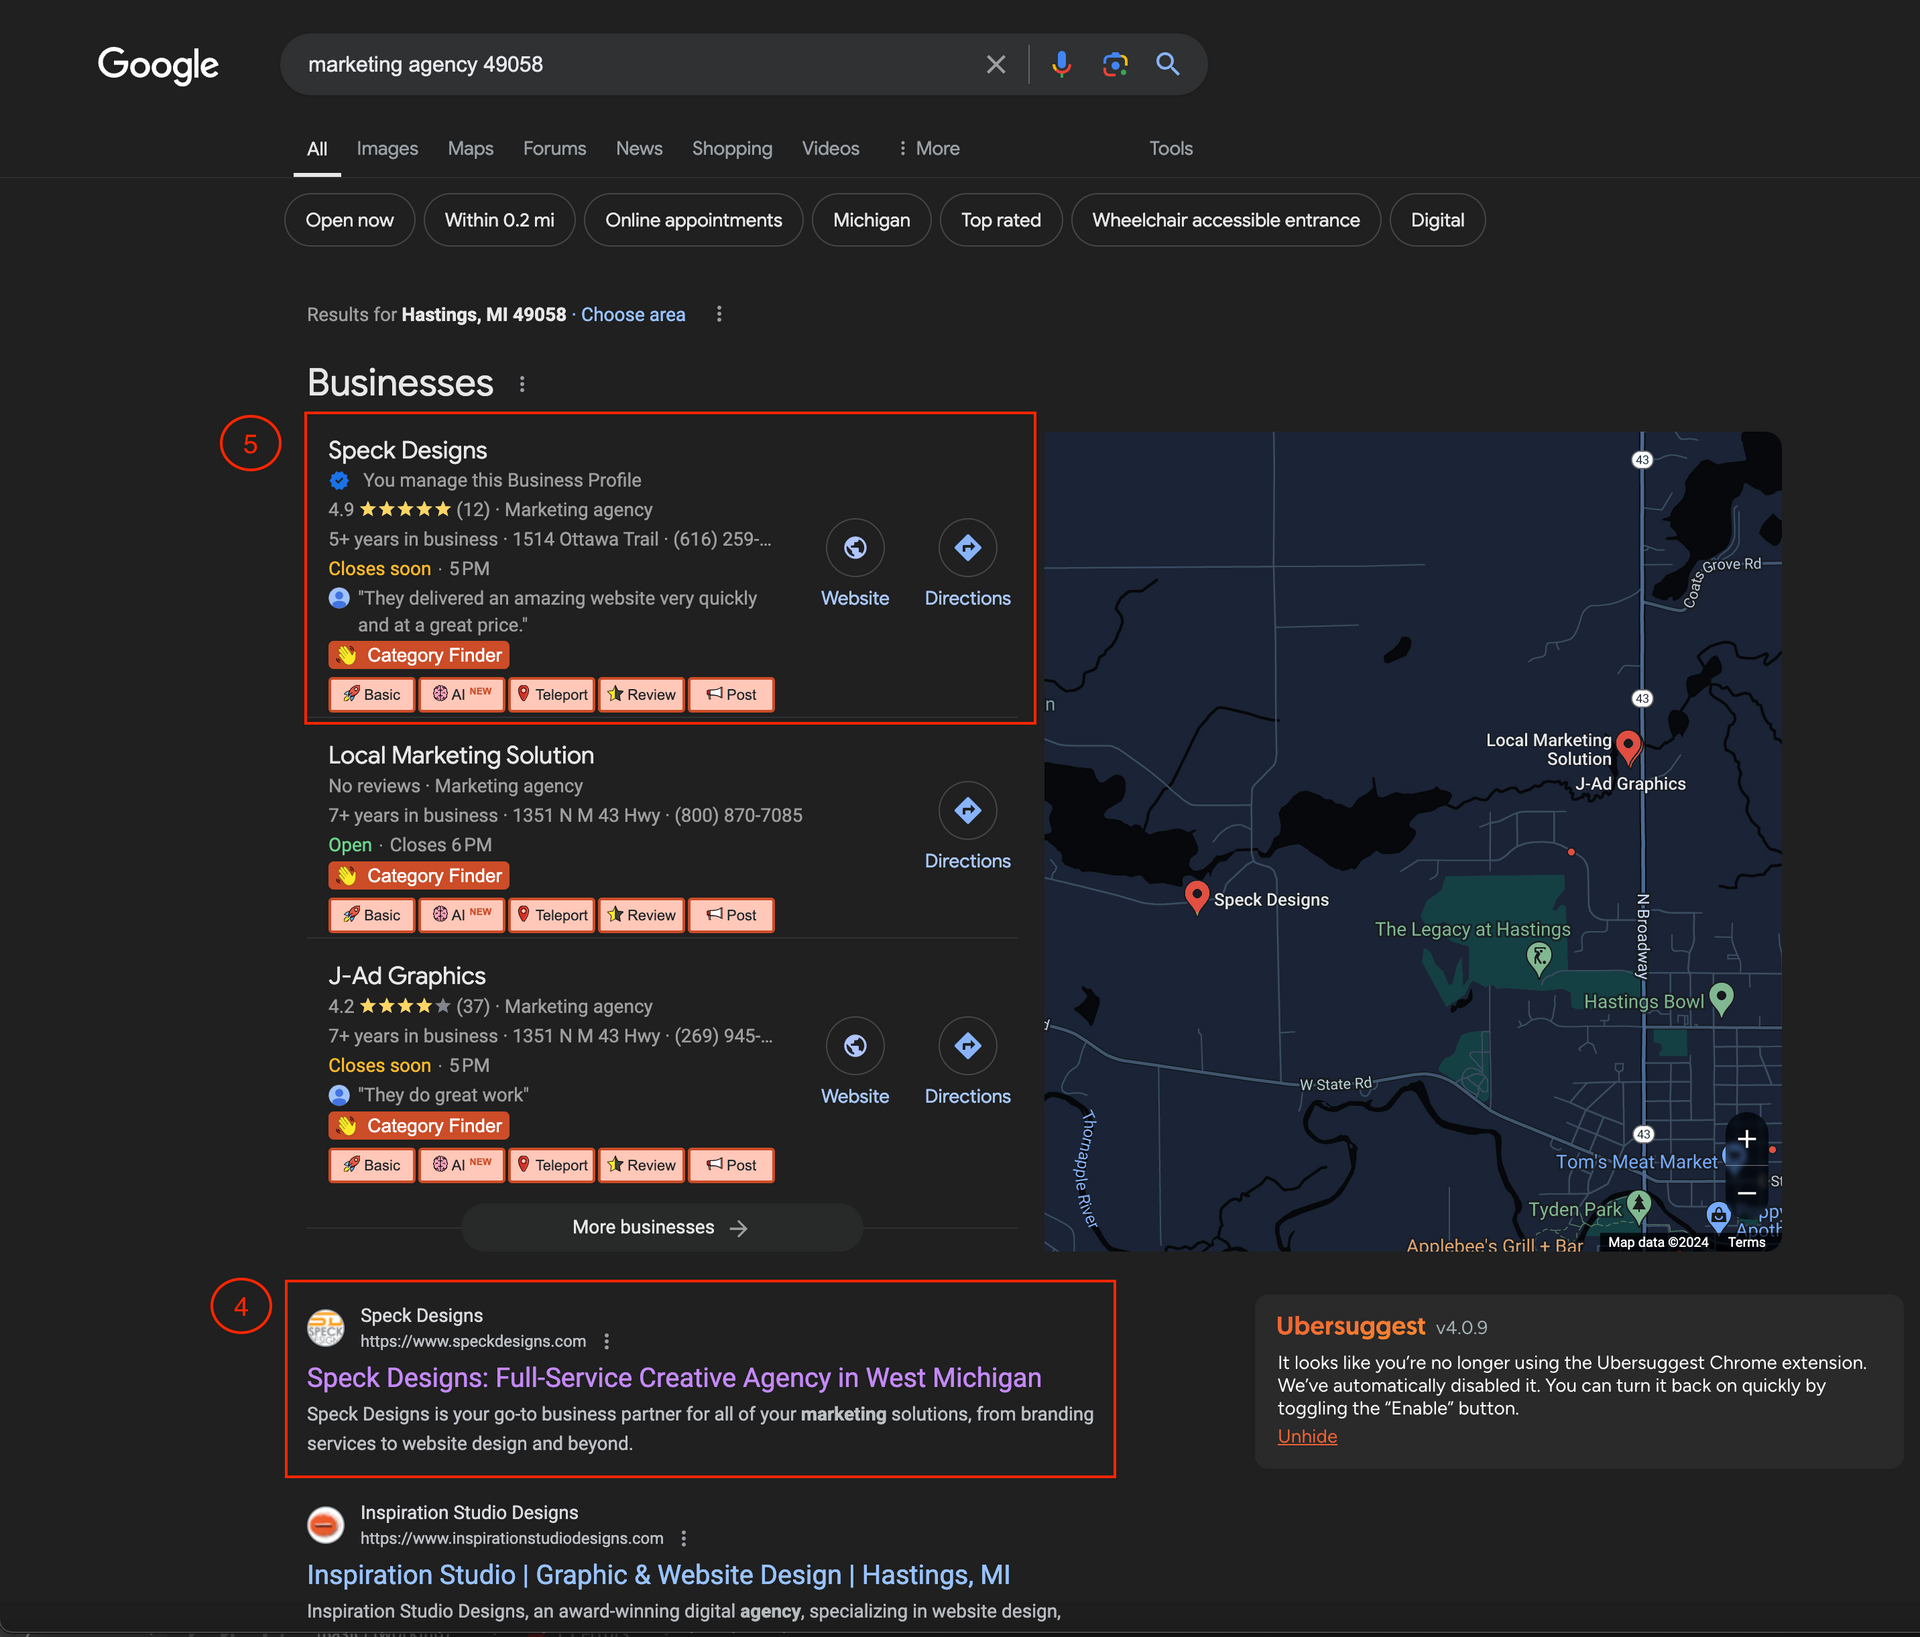1920x1637 pixels.
Task: Open Post tool for J-Ad Graphics
Action: coord(732,1165)
